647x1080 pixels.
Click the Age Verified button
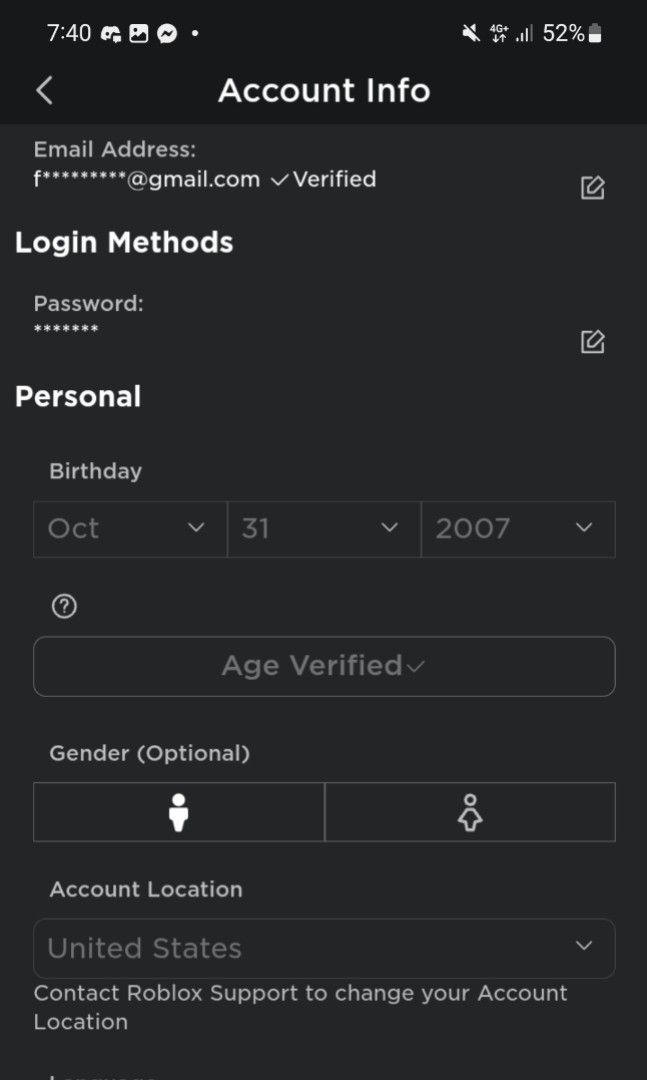pos(323,666)
